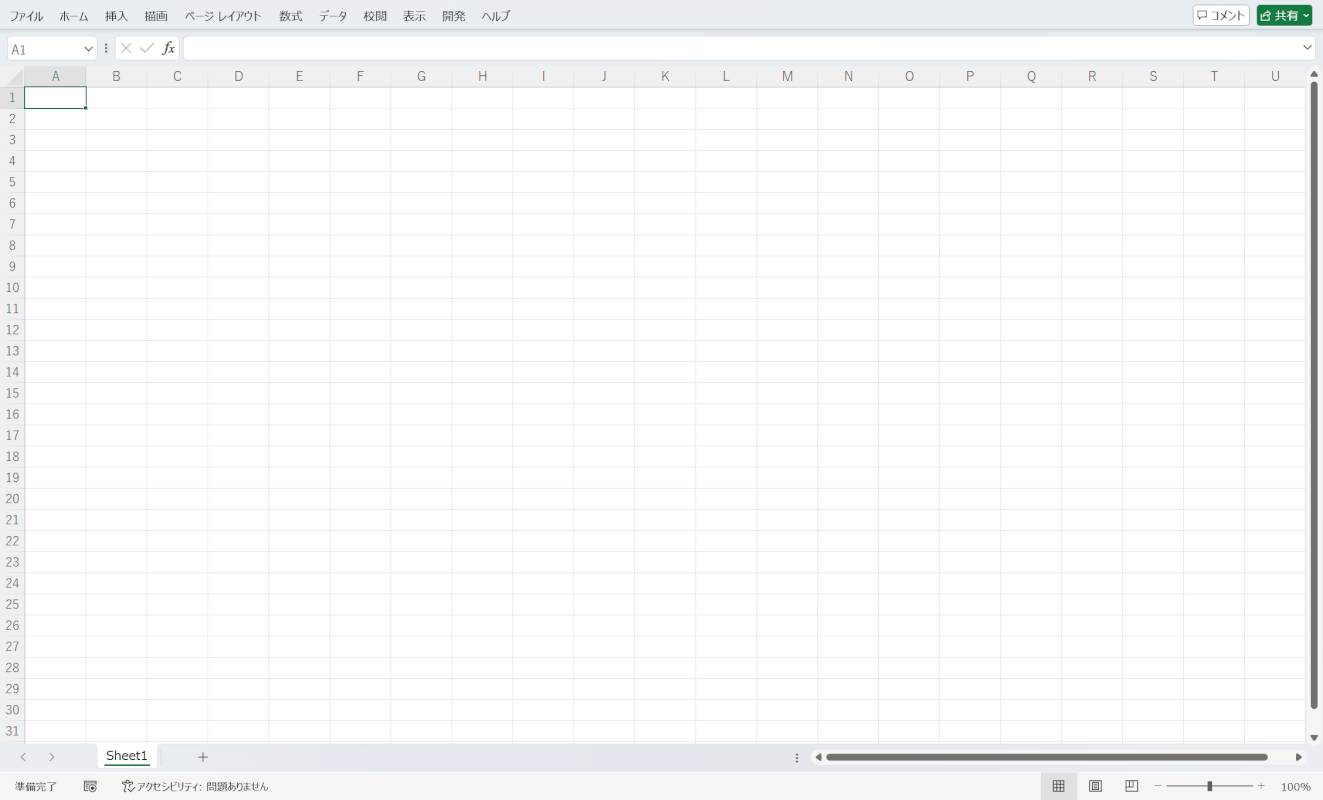Open the ヘルプ tab
The height and width of the screenshot is (800, 1323).
coord(496,16)
